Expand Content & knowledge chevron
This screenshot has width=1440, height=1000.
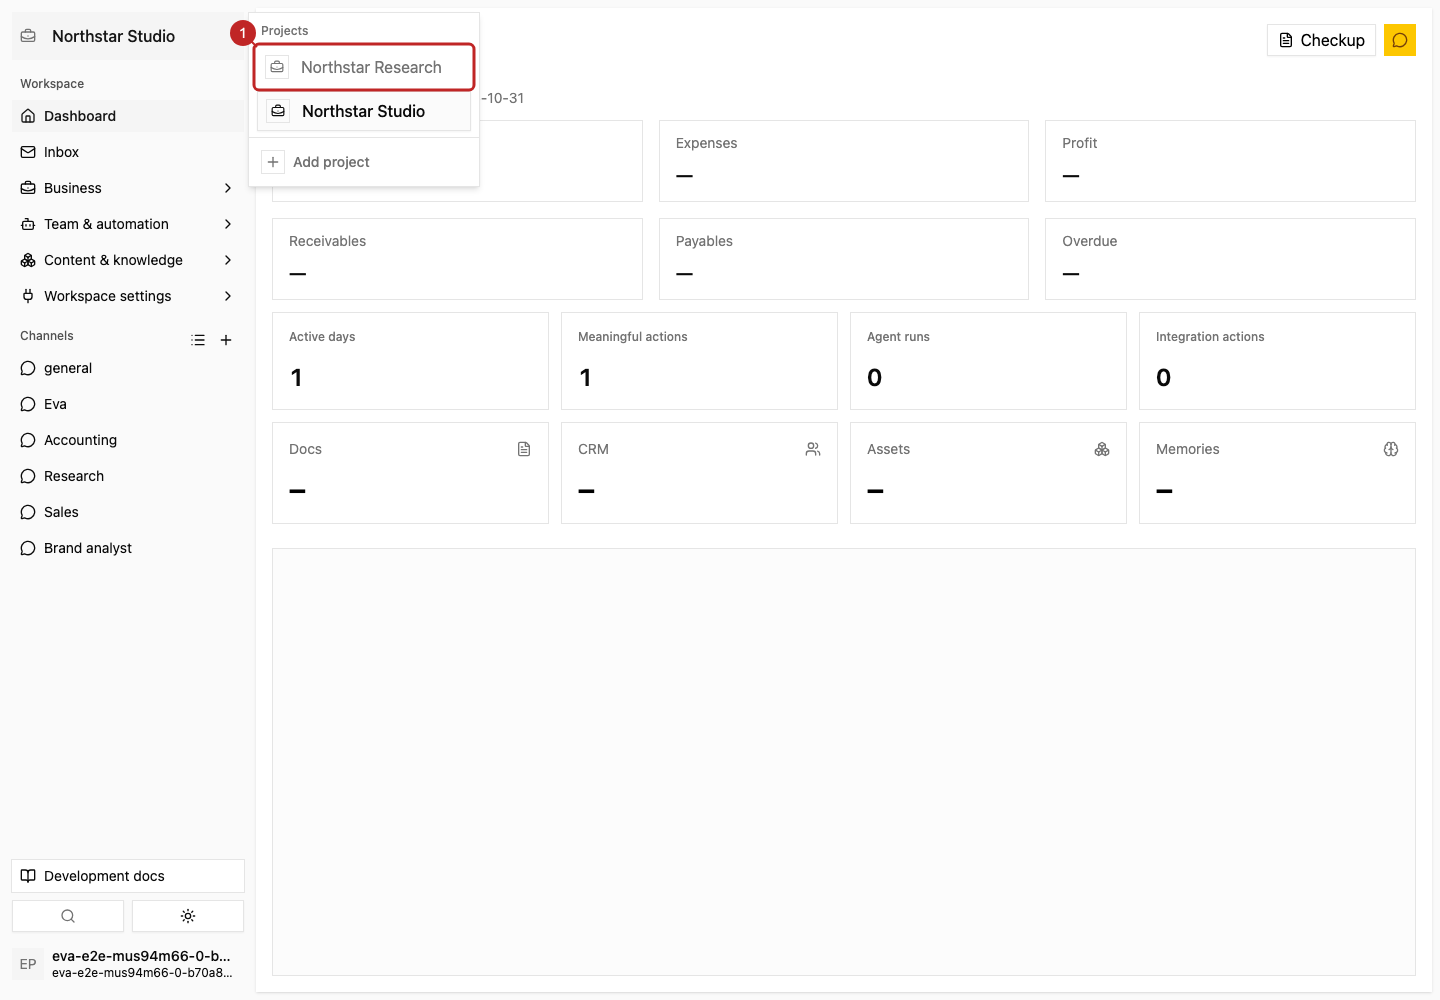click(228, 260)
